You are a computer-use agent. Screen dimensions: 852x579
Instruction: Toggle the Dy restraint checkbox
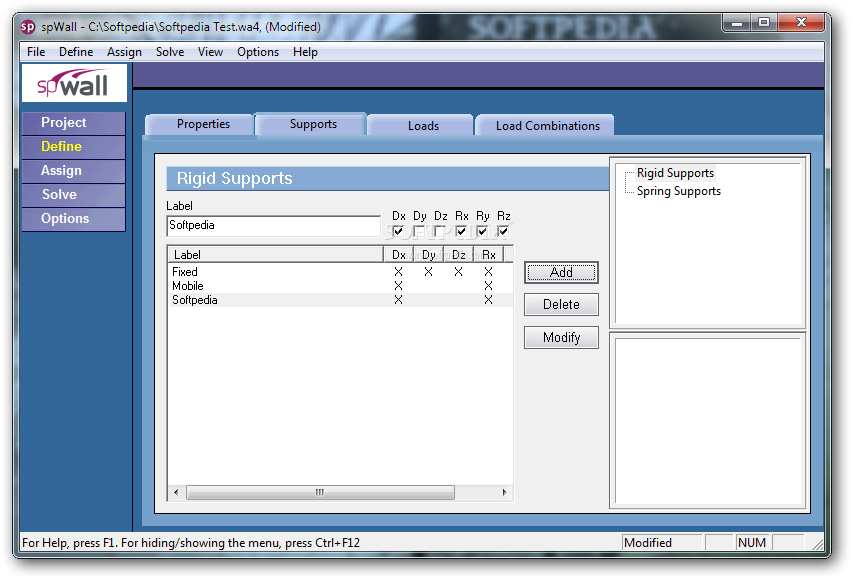(419, 231)
